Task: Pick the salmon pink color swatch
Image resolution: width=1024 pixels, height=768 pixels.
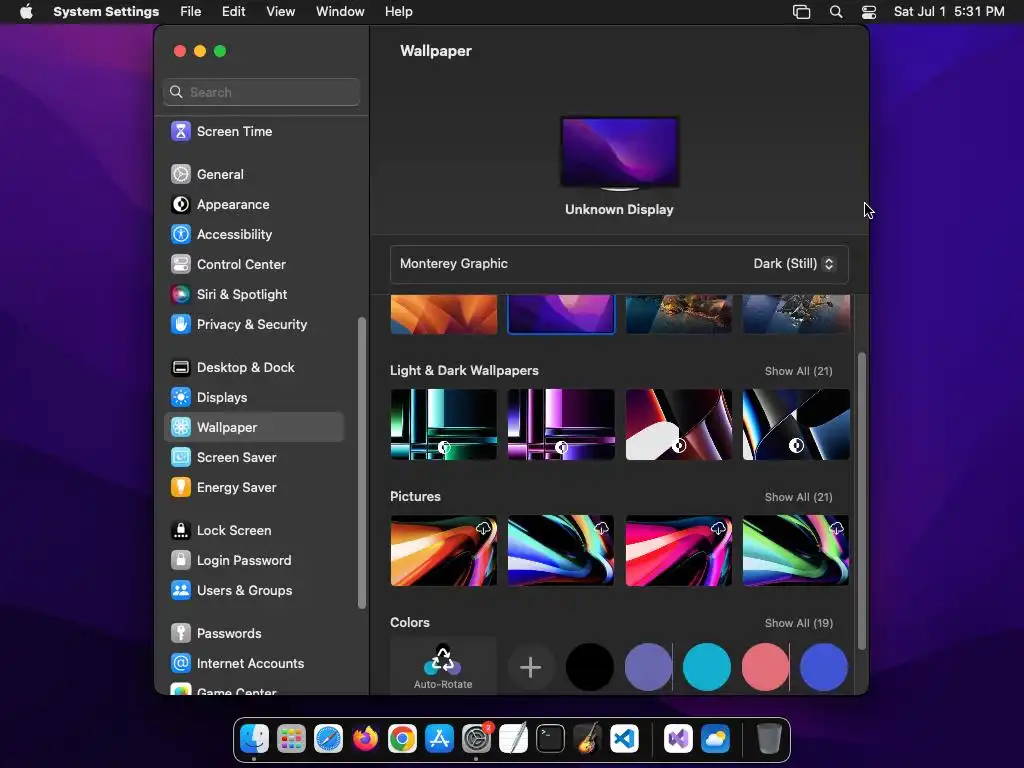Action: click(765, 667)
